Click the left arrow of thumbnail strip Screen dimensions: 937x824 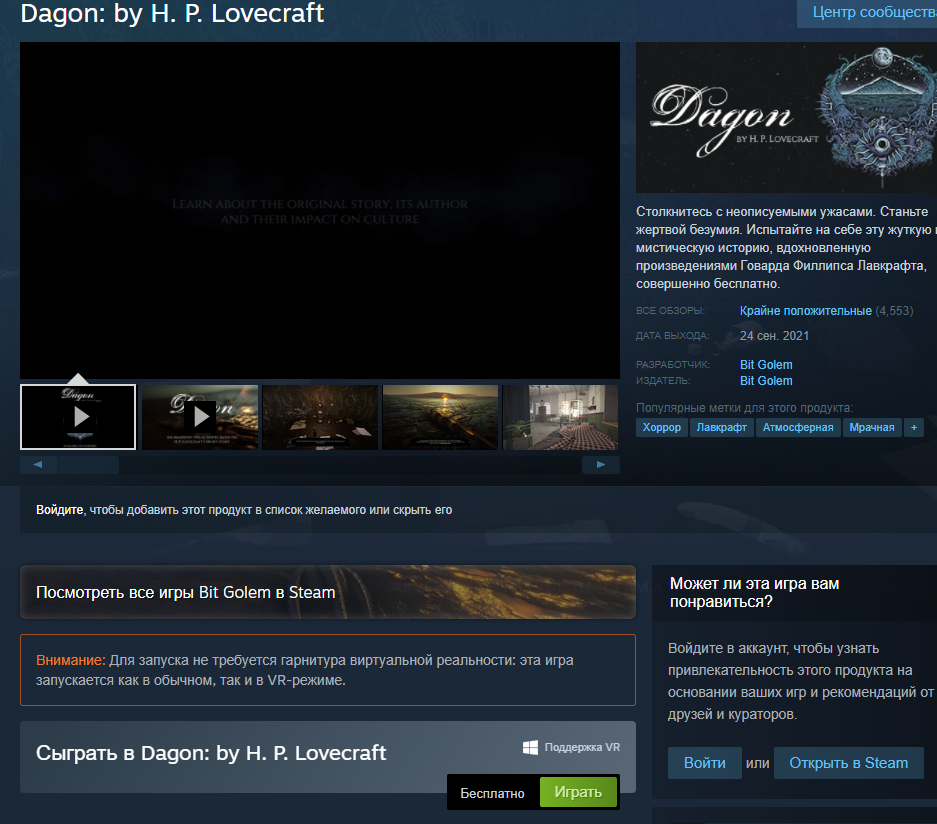pyautogui.click(x=38, y=465)
